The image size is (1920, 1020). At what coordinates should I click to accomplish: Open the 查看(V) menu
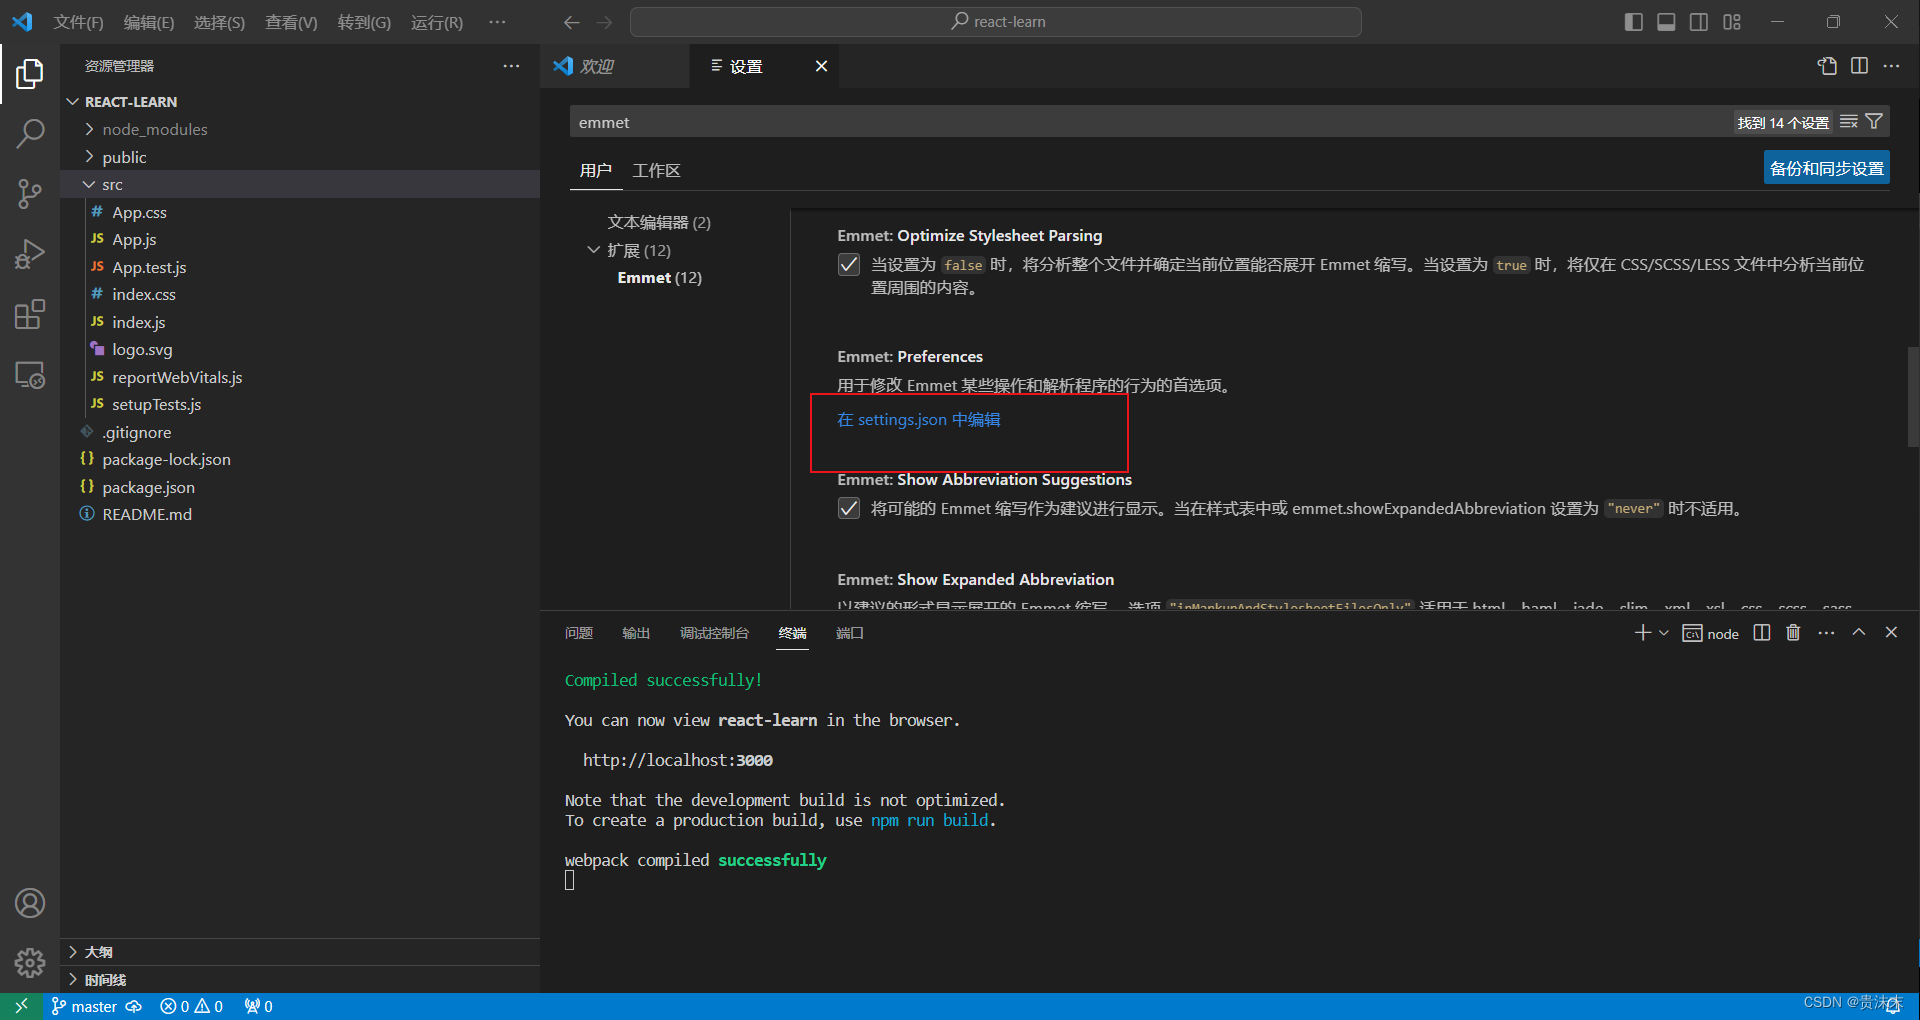(291, 22)
